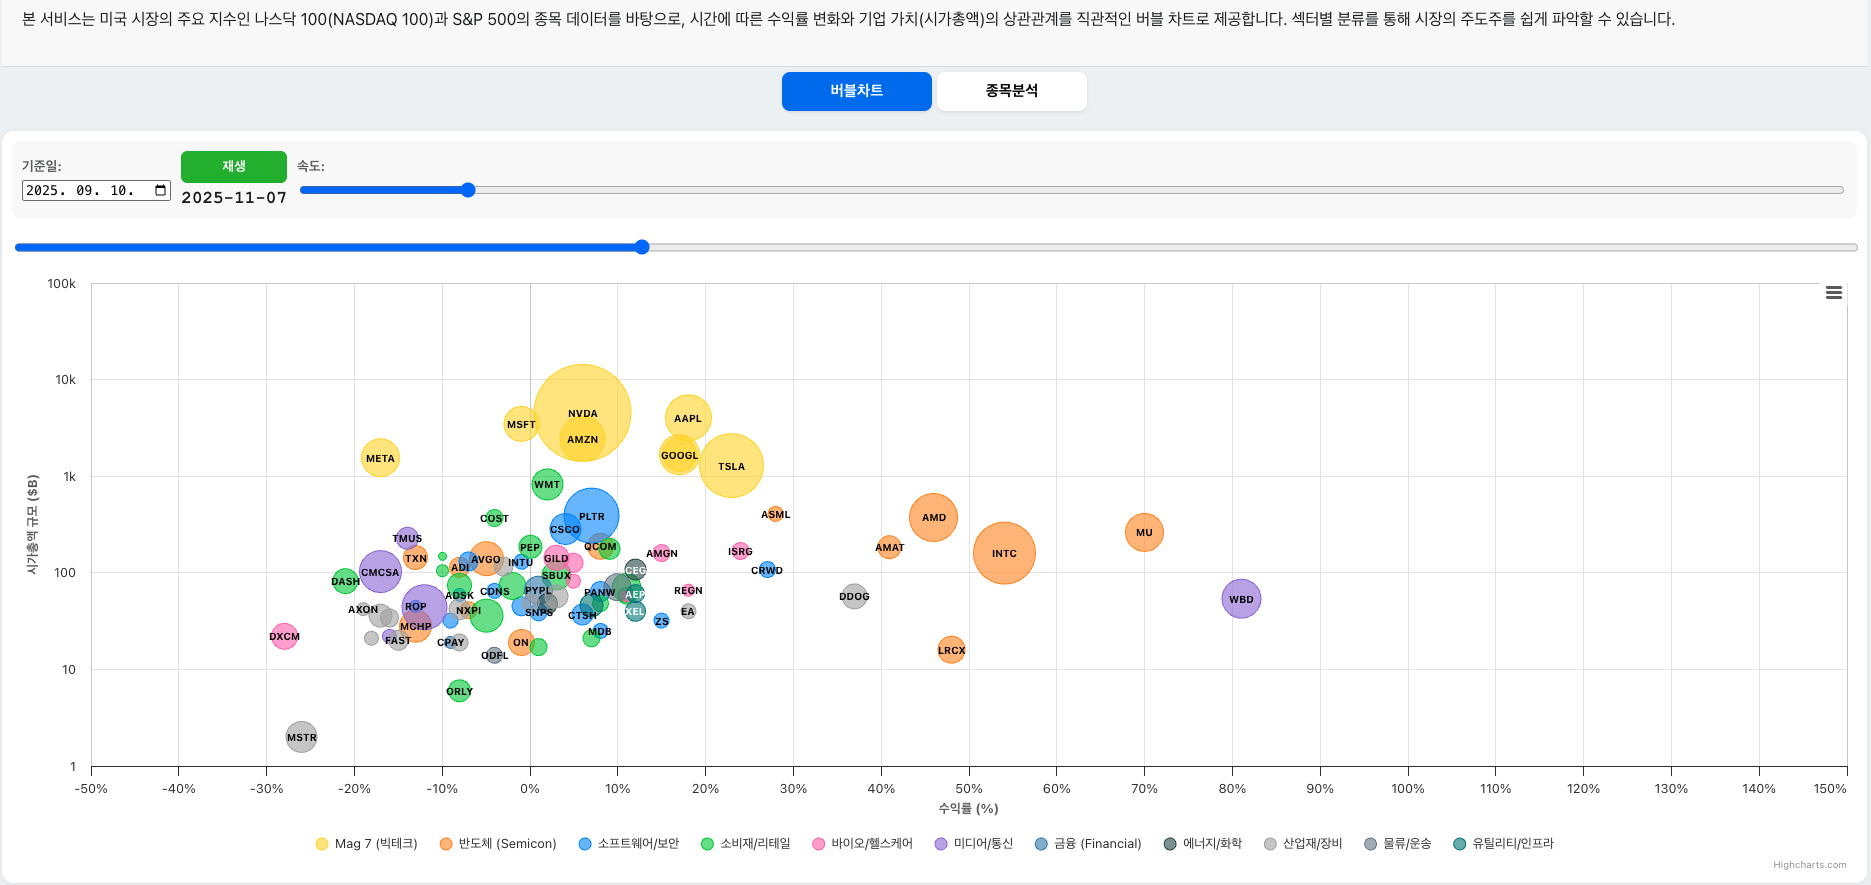Toggle 물류/운송 legend series
1871x885 pixels.
point(1397,844)
